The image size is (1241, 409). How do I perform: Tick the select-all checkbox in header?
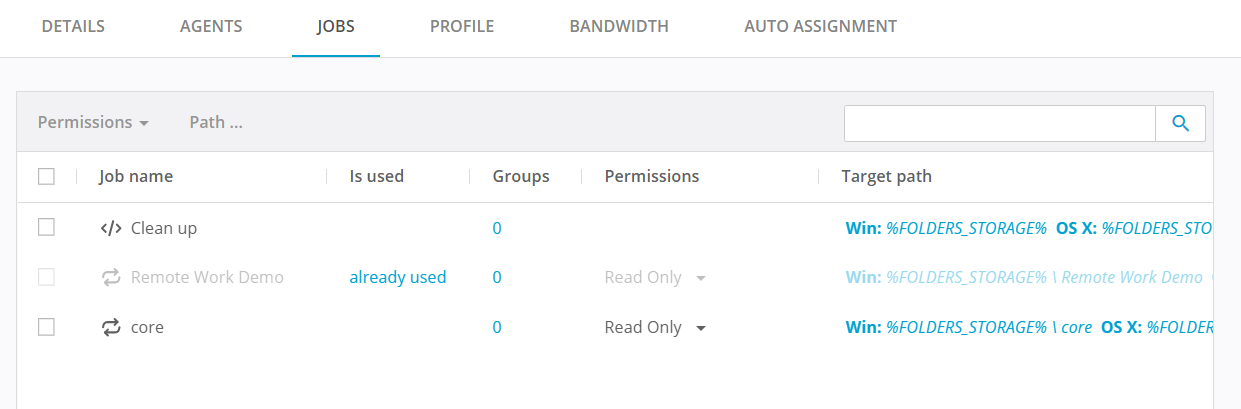46,176
